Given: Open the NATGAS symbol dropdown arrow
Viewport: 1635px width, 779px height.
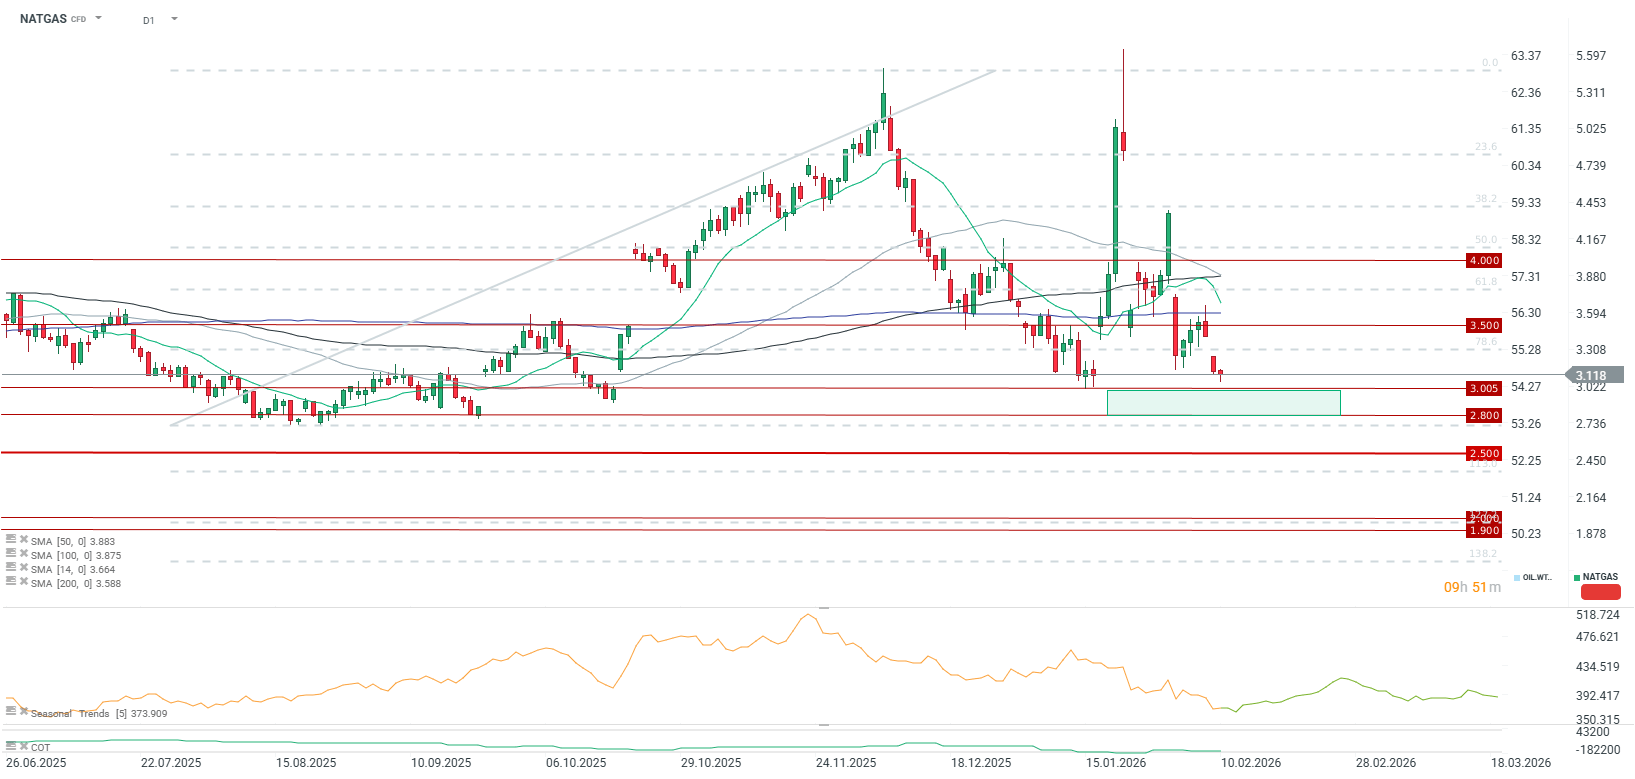Looking at the screenshot, I should (x=98, y=18).
